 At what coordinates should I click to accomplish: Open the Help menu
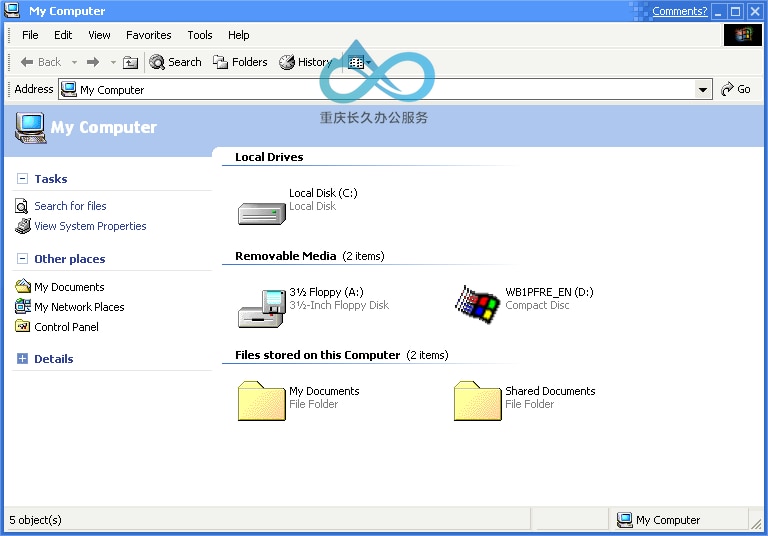[239, 35]
